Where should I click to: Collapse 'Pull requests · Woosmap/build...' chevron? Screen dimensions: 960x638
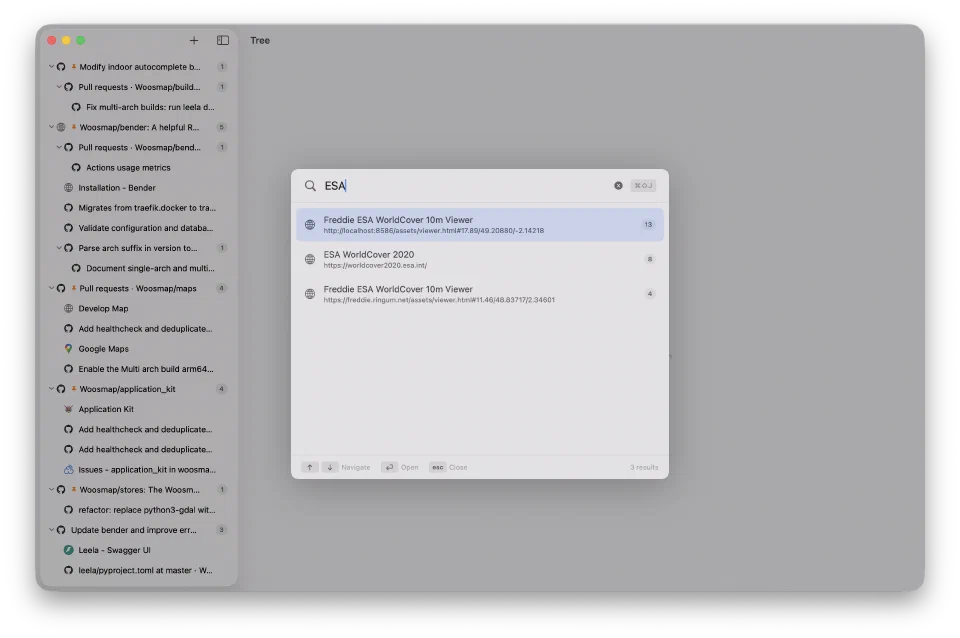pos(59,87)
